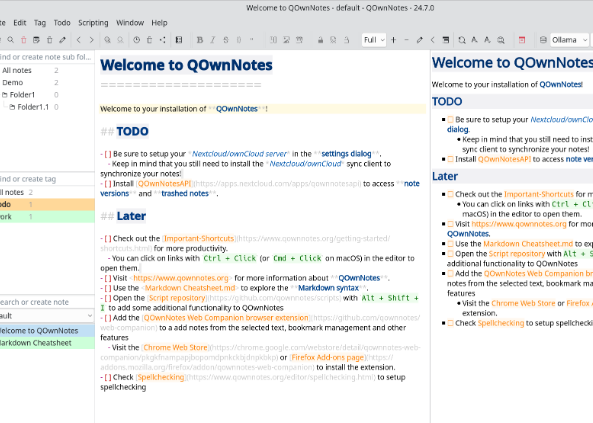Viewport: 593px width, 423px height.
Task: Insert image icon in toolbar
Action: [287, 40]
